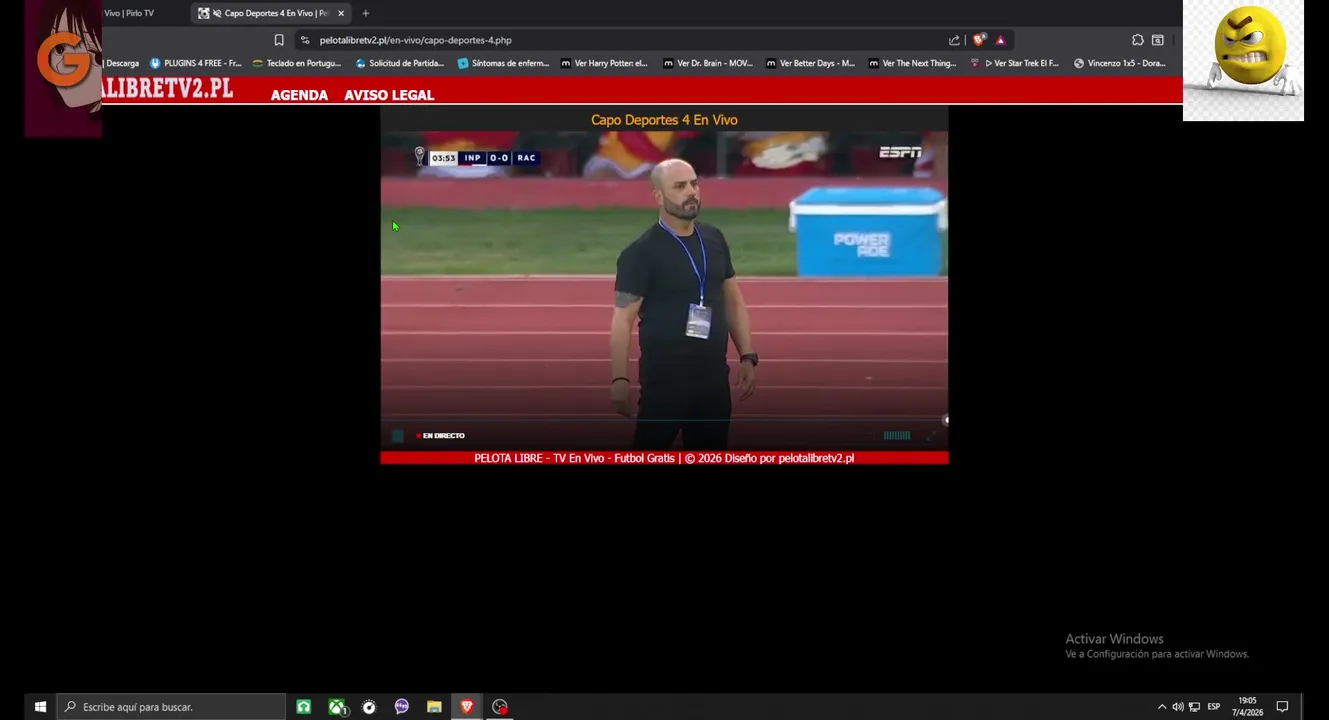Open network settings in system tray
The image size is (1329, 720).
tap(1194, 707)
